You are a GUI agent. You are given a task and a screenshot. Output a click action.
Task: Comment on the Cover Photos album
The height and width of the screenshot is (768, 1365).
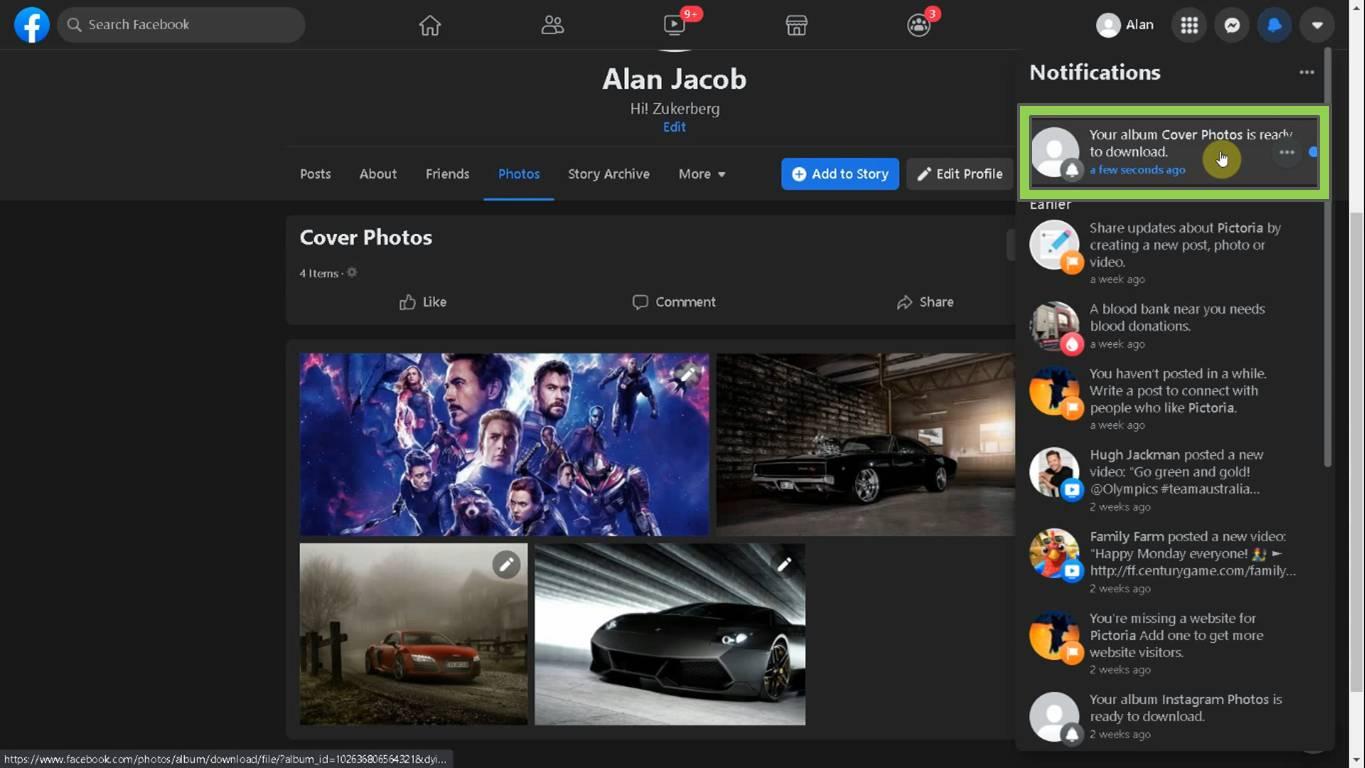point(673,302)
